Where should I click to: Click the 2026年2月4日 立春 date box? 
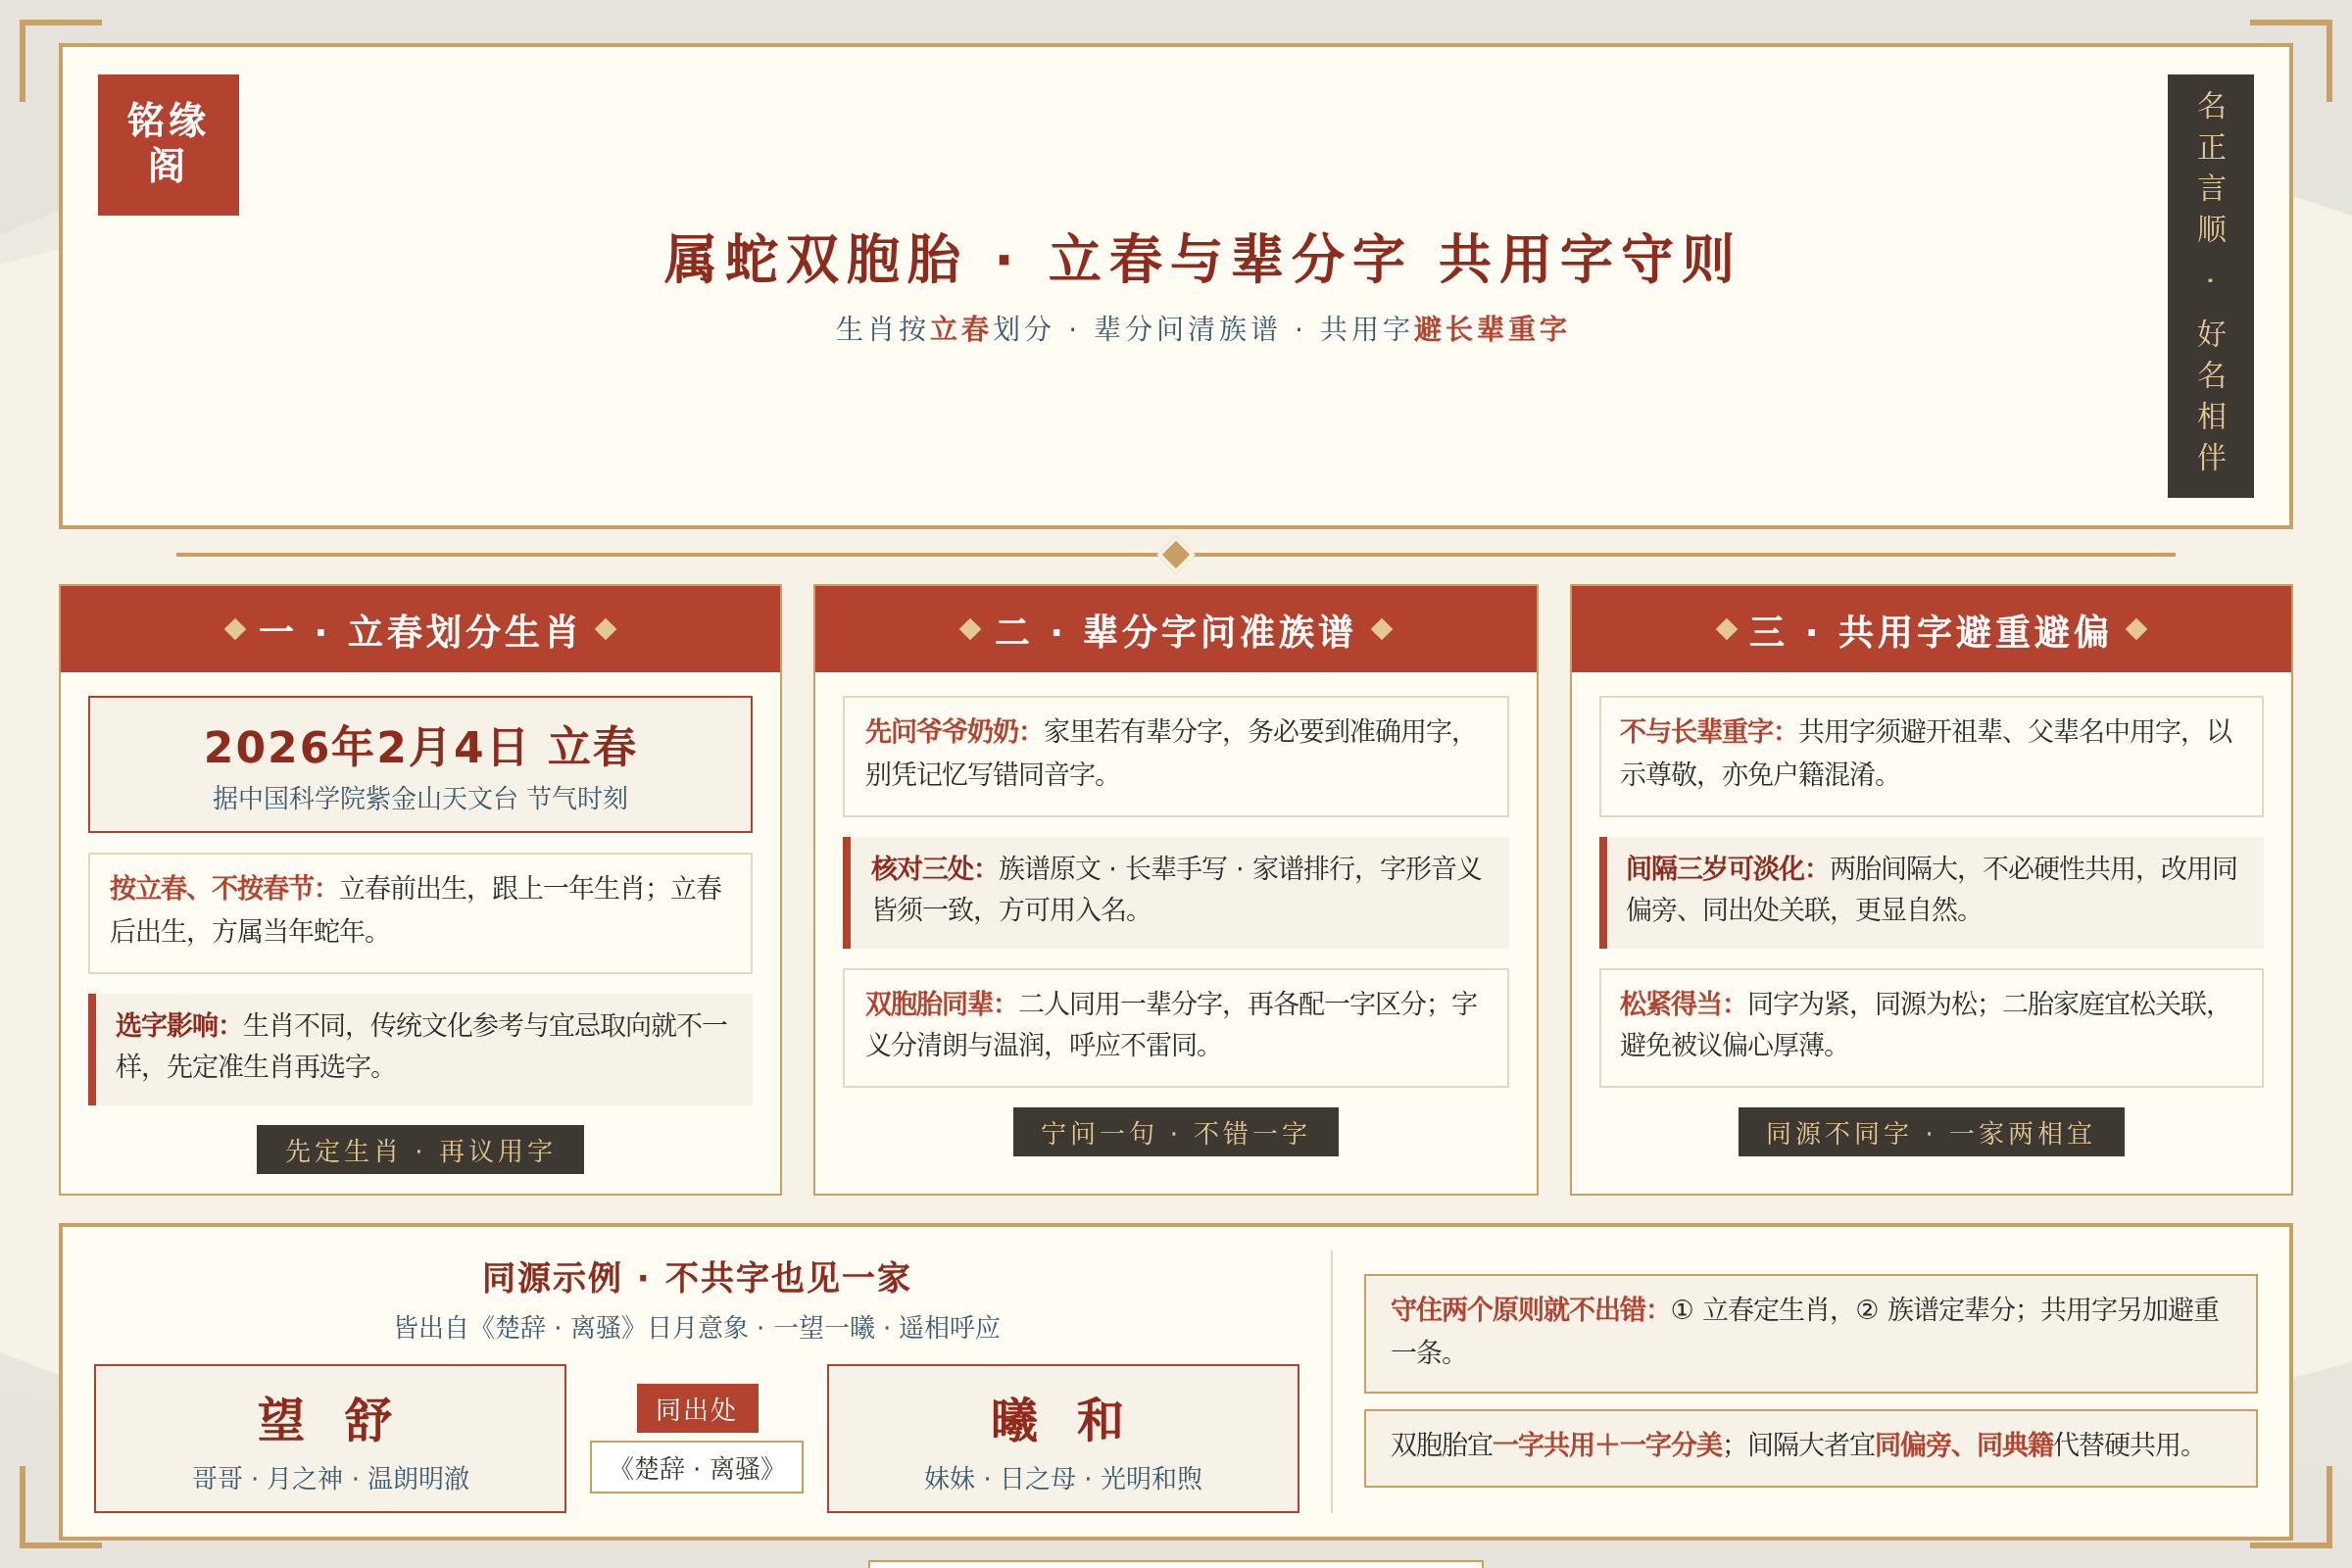click(x=420, y=764)
